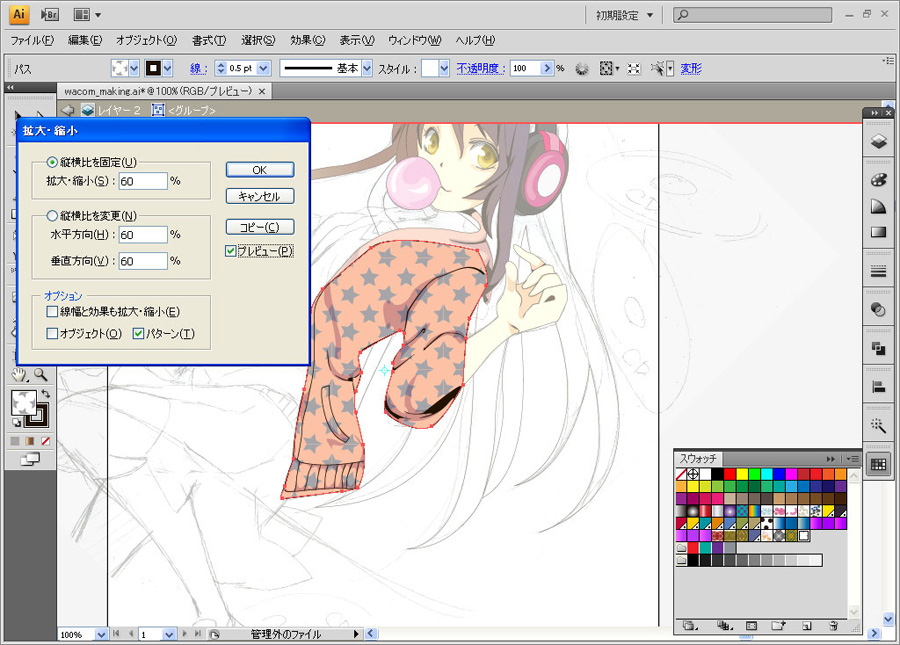
Task: Go to last artboard in status bar
Action: tap(198, 634)
